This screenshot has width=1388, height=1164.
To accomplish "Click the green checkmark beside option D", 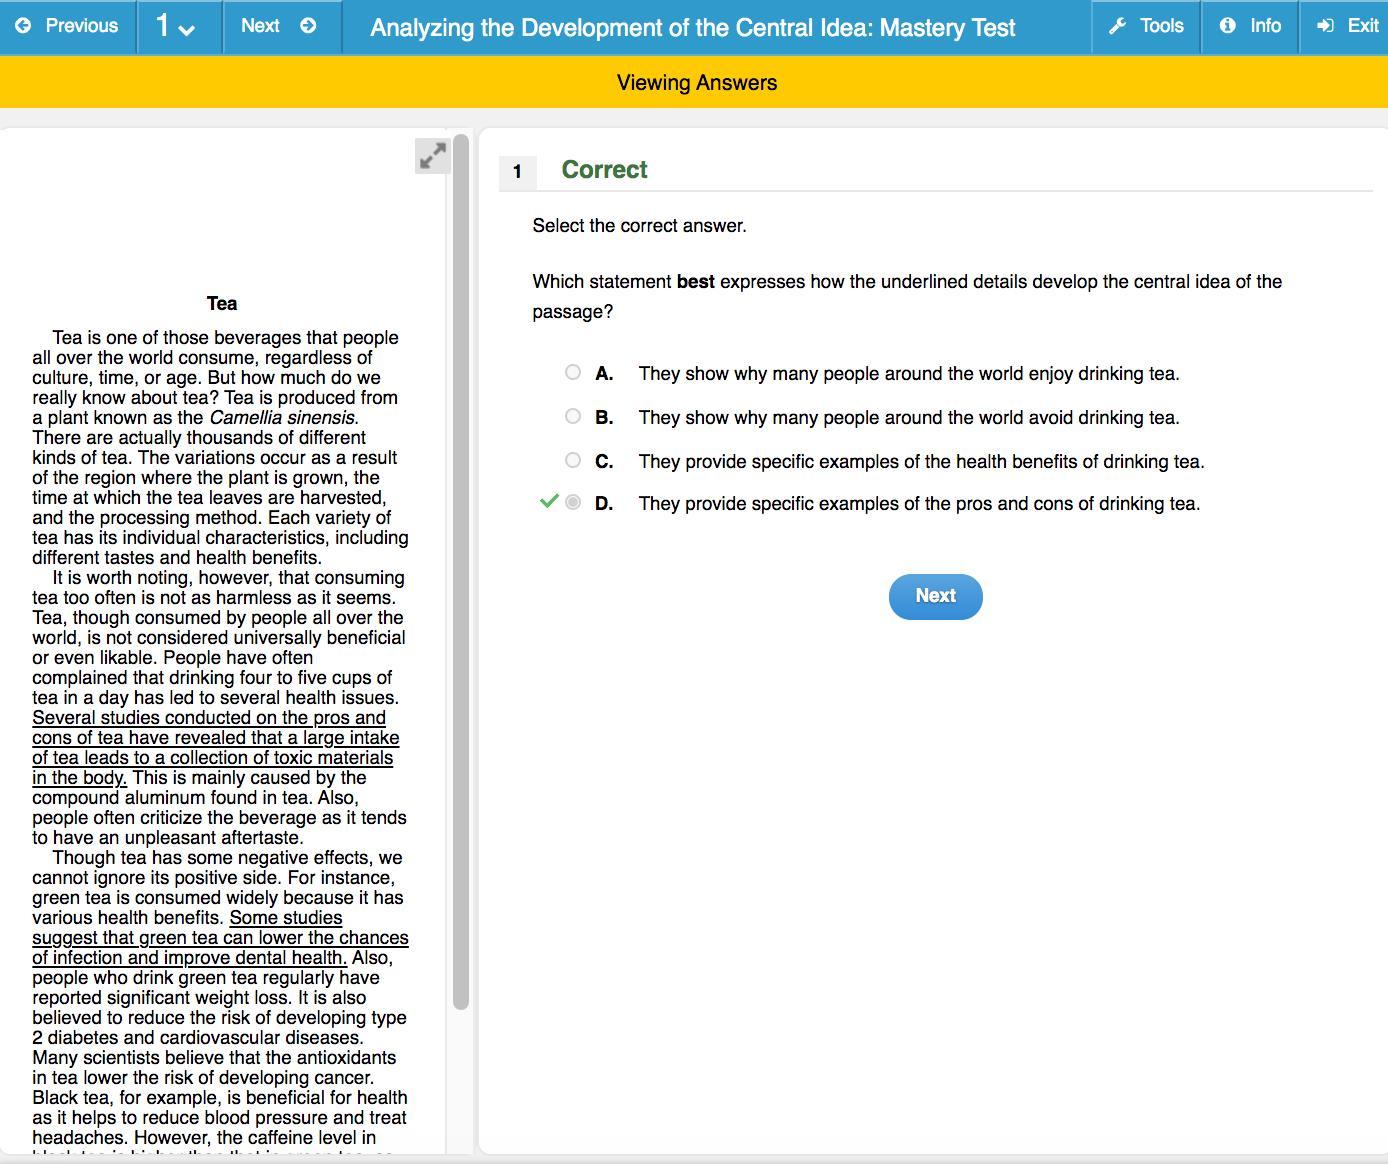I will point(548,501).
